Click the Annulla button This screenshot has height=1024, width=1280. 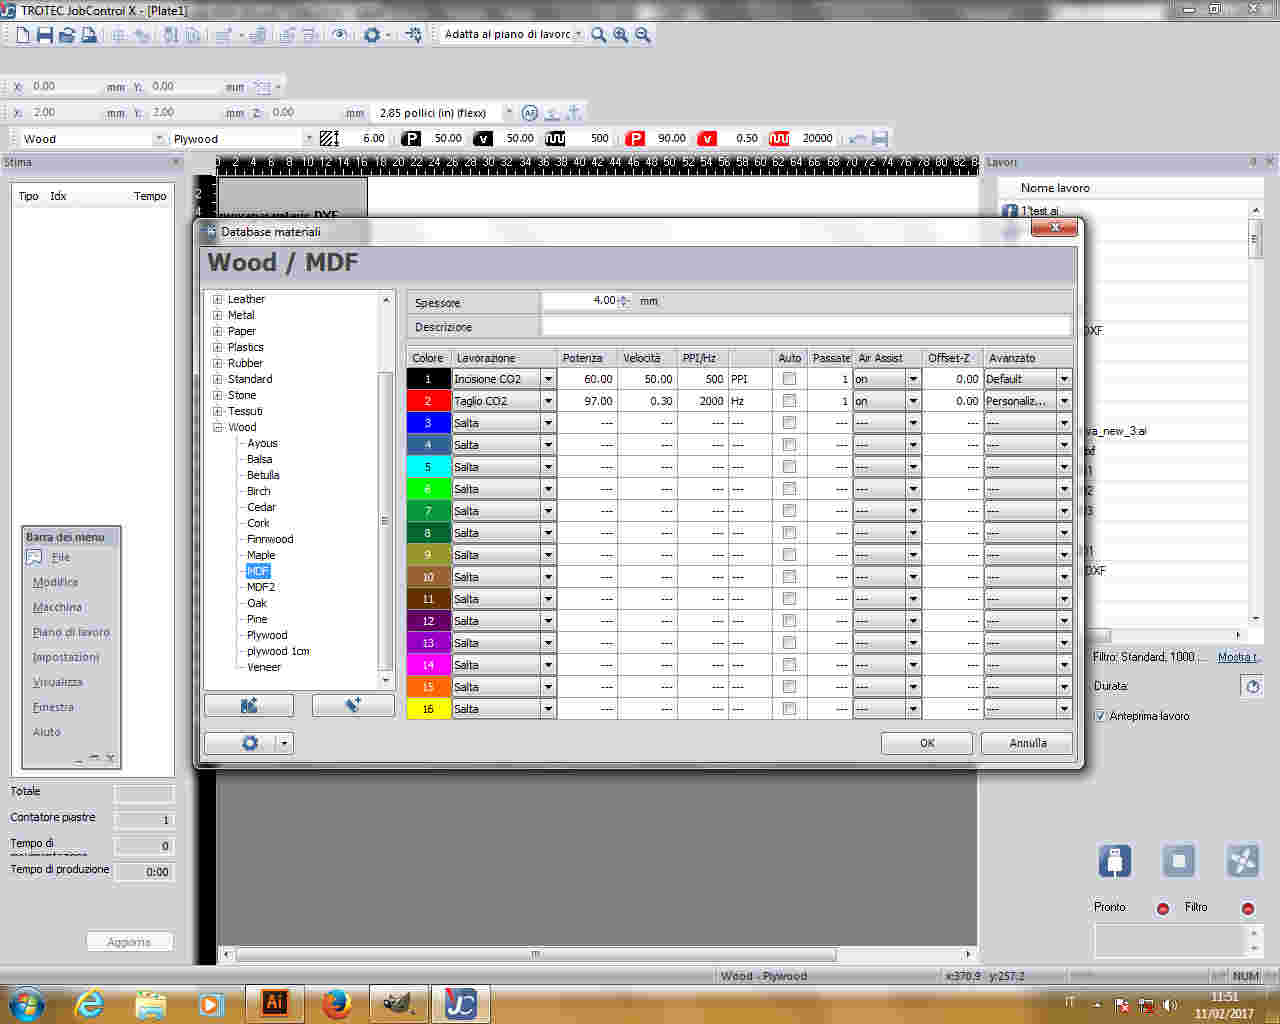point(1027,743)
